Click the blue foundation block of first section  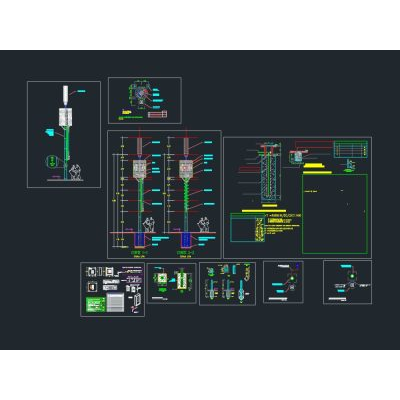[x=140, y=240]
